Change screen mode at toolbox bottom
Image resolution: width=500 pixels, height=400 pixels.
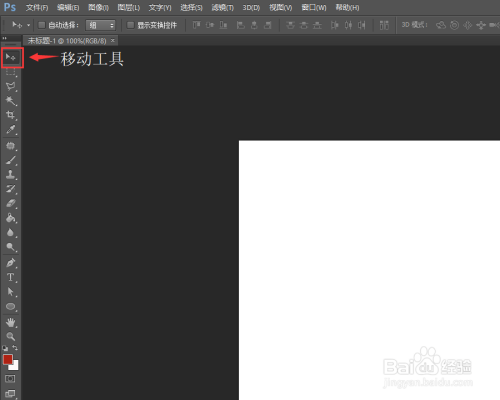pos(10,394)
